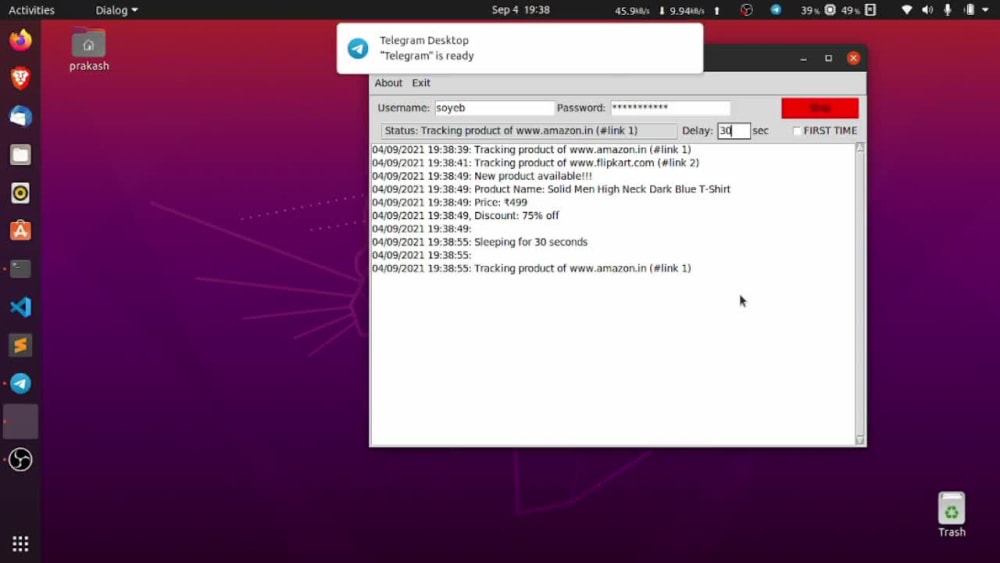Image resolution: width=1000 pixels, height=563 pixels.
Task: Open the clock showing Sep 4 19:38
Action: tap(520, 10)
